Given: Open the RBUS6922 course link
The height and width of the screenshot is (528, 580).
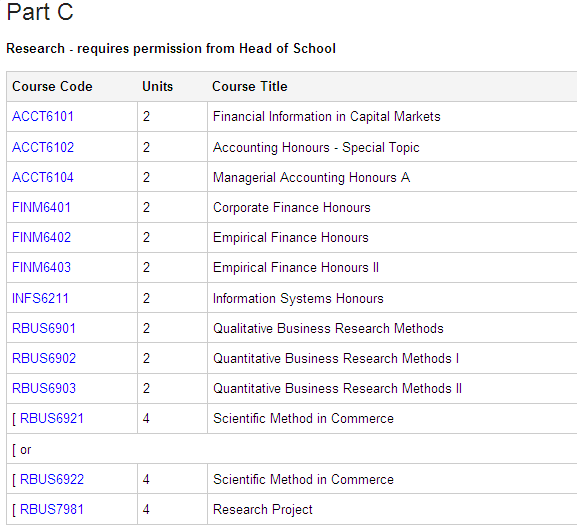Looking at the screenshot, I should pos(52,480).
